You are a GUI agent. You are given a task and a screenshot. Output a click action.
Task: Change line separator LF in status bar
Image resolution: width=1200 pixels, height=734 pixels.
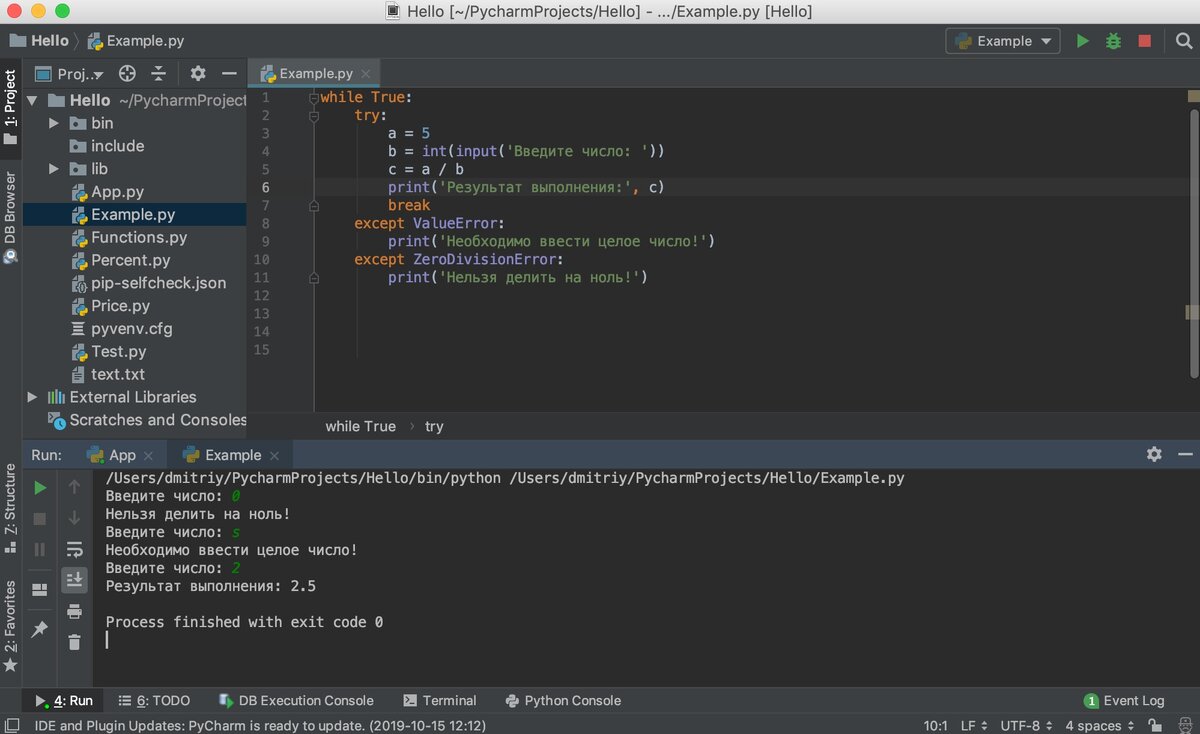tap(974, 726)
